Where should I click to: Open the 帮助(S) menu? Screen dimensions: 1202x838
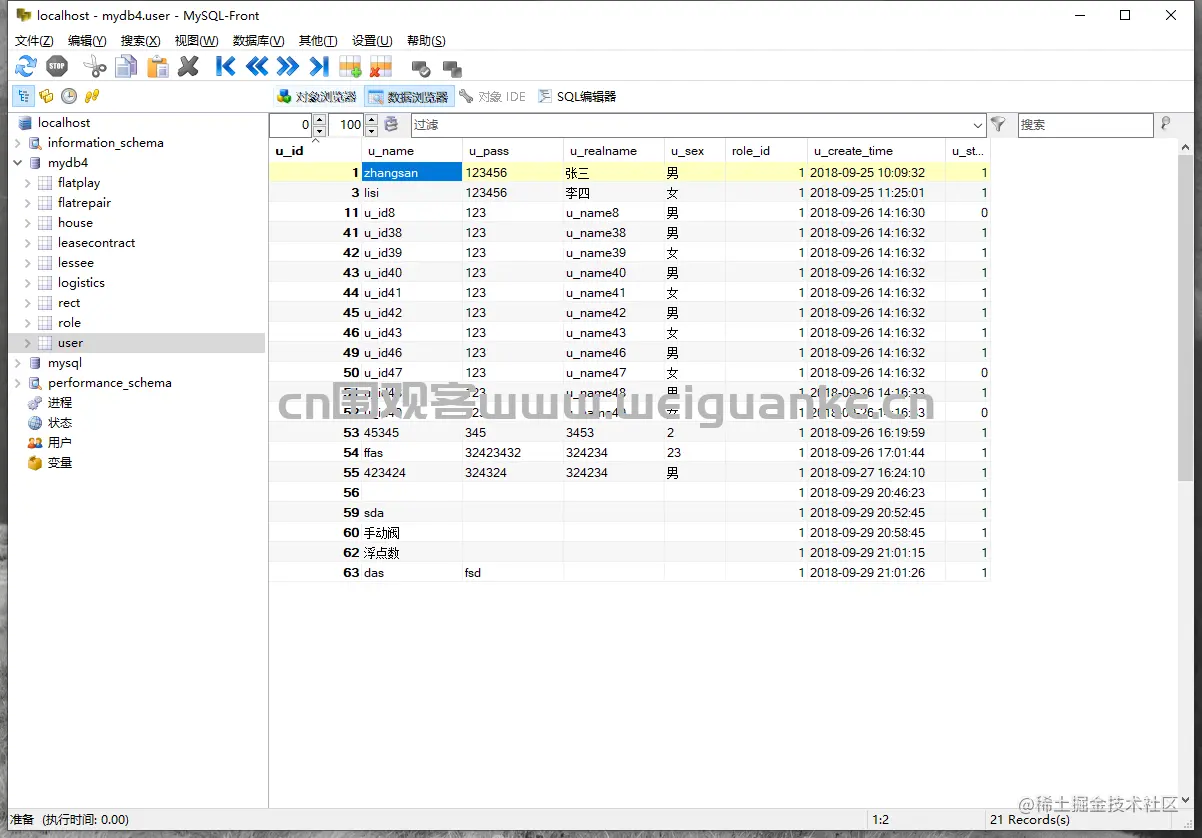(426, 40)
